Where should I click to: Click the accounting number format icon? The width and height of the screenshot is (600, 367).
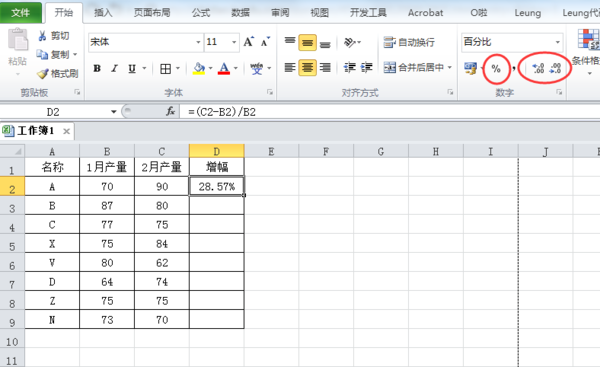pos(470,69)
